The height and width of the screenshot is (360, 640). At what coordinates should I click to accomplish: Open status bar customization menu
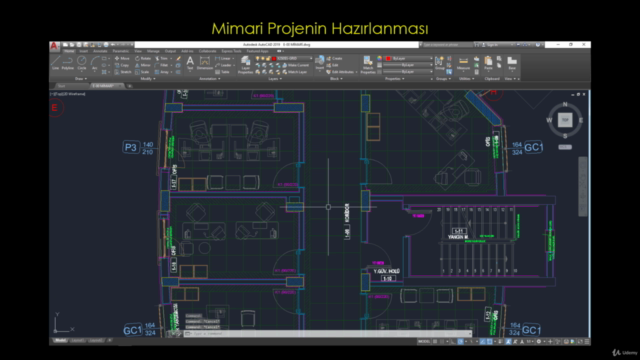click(x=587, y=341)
